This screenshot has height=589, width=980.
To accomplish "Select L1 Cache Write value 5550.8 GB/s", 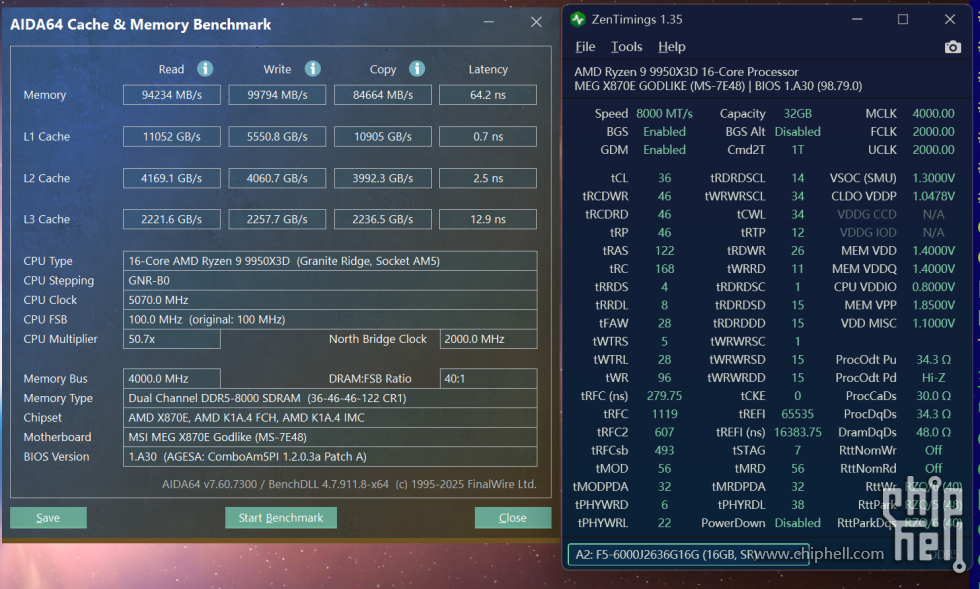I will point(277,136).
